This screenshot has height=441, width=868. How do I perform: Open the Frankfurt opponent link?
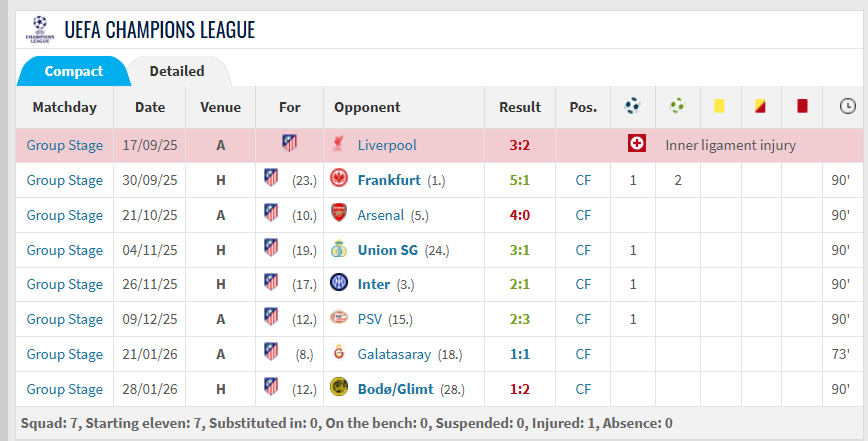[389, 180]
